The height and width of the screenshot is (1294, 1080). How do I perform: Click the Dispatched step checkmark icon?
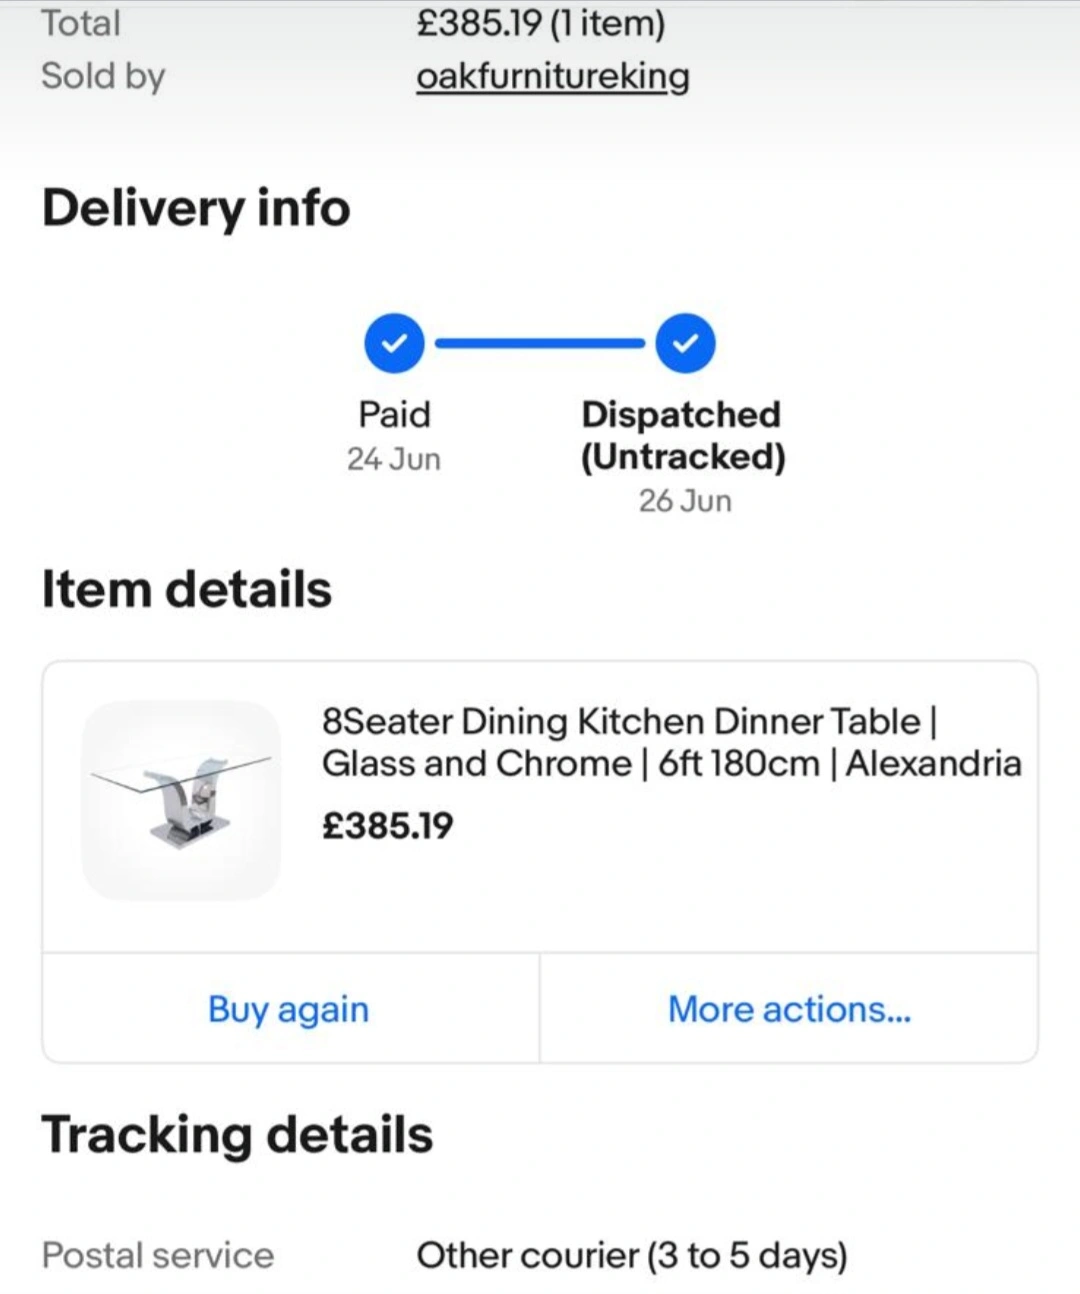685,343
